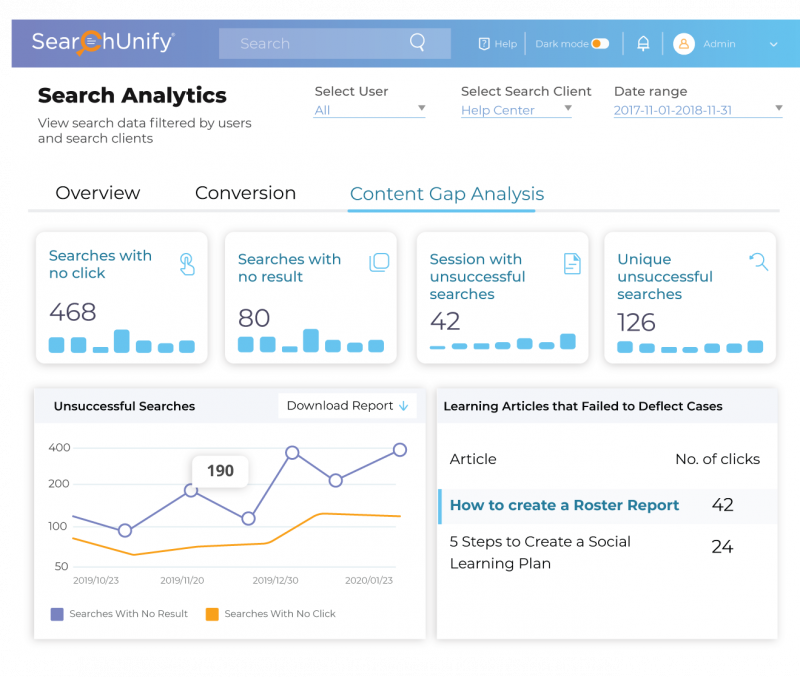The width and height of the screenshot is (800, 677).
Task: Click the Searches With No Result legend swatch
Action: point(57,614)
